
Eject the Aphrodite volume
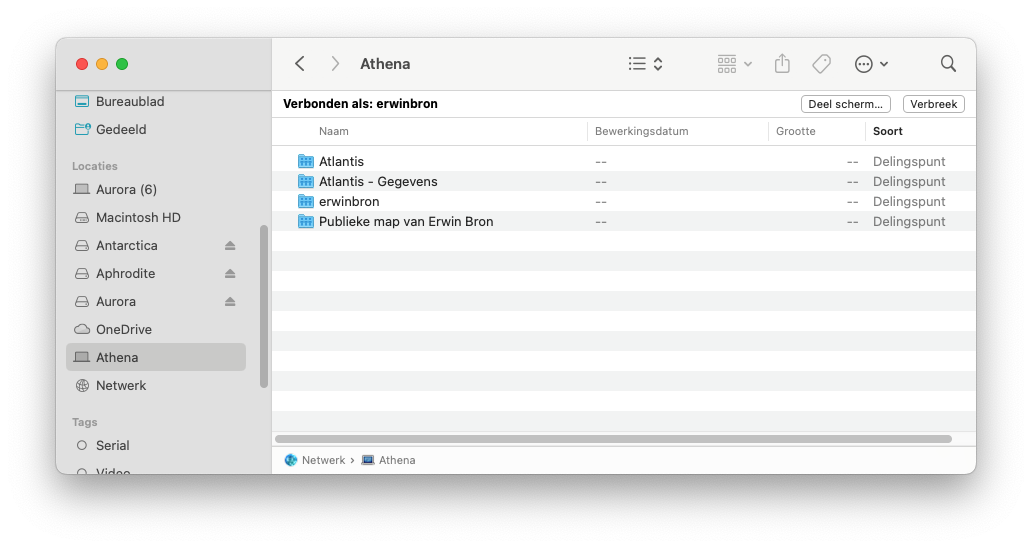[x=230, y=274]
